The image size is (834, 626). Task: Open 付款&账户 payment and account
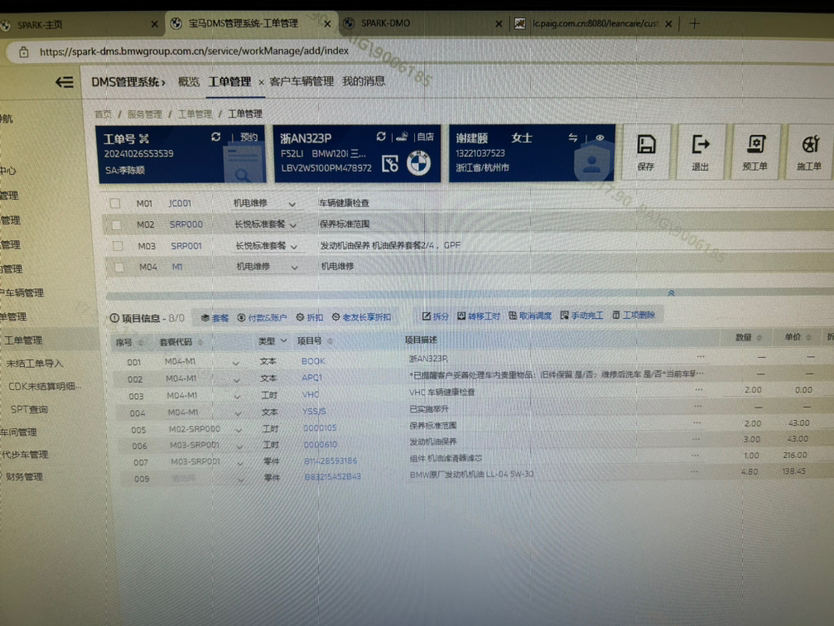tap(262, 318)
